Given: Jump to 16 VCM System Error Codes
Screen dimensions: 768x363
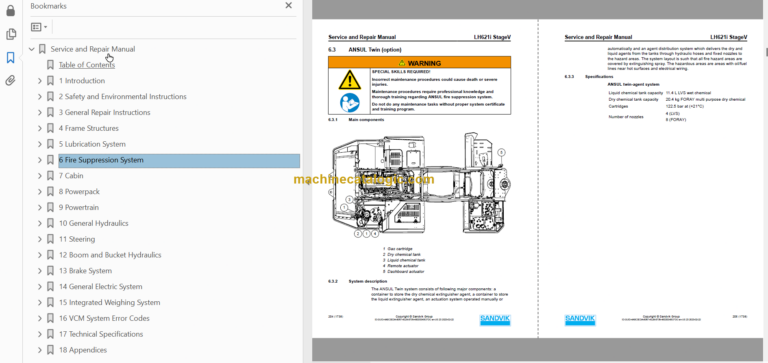Looking at the screenshot, I should pyautogui.click(x=104, y=318).
